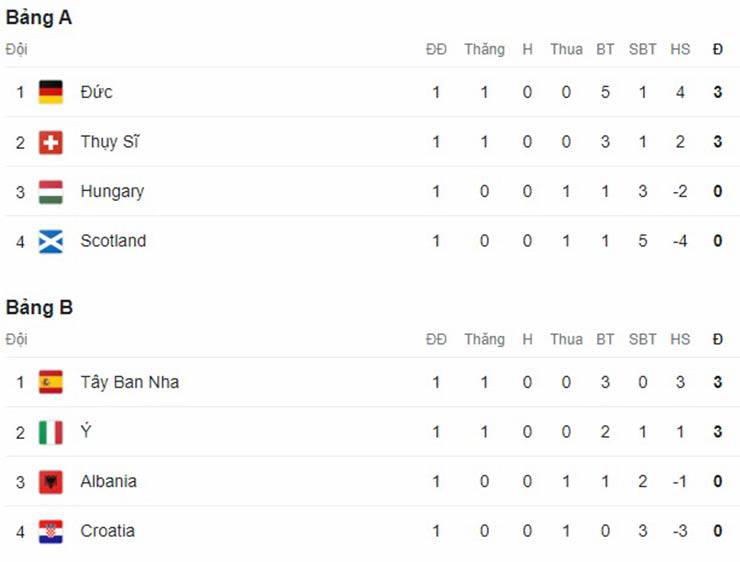Click the Bảng A heading

point(39,18)
